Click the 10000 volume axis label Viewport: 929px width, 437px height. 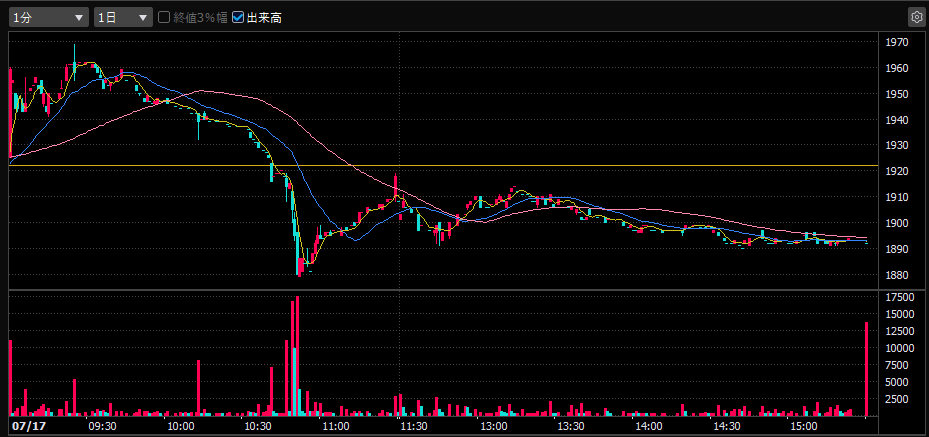click(x=898, y=348)
